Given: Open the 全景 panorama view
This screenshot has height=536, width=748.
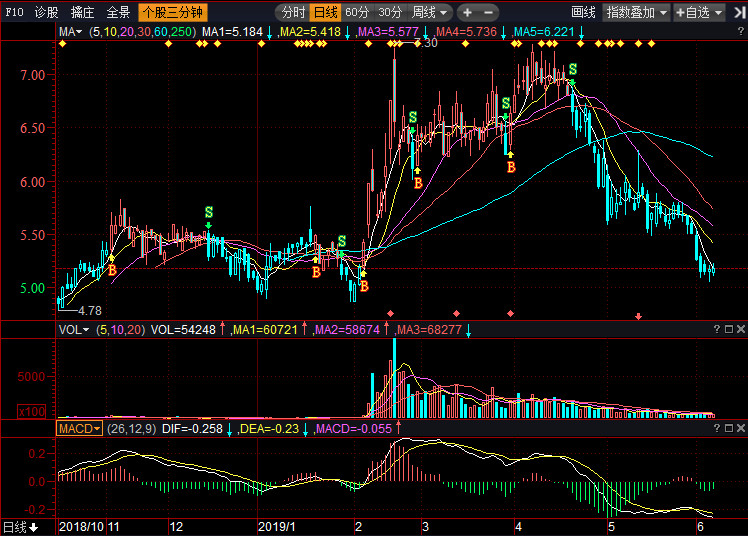Looking at the screenshot, I should (118, 12).
